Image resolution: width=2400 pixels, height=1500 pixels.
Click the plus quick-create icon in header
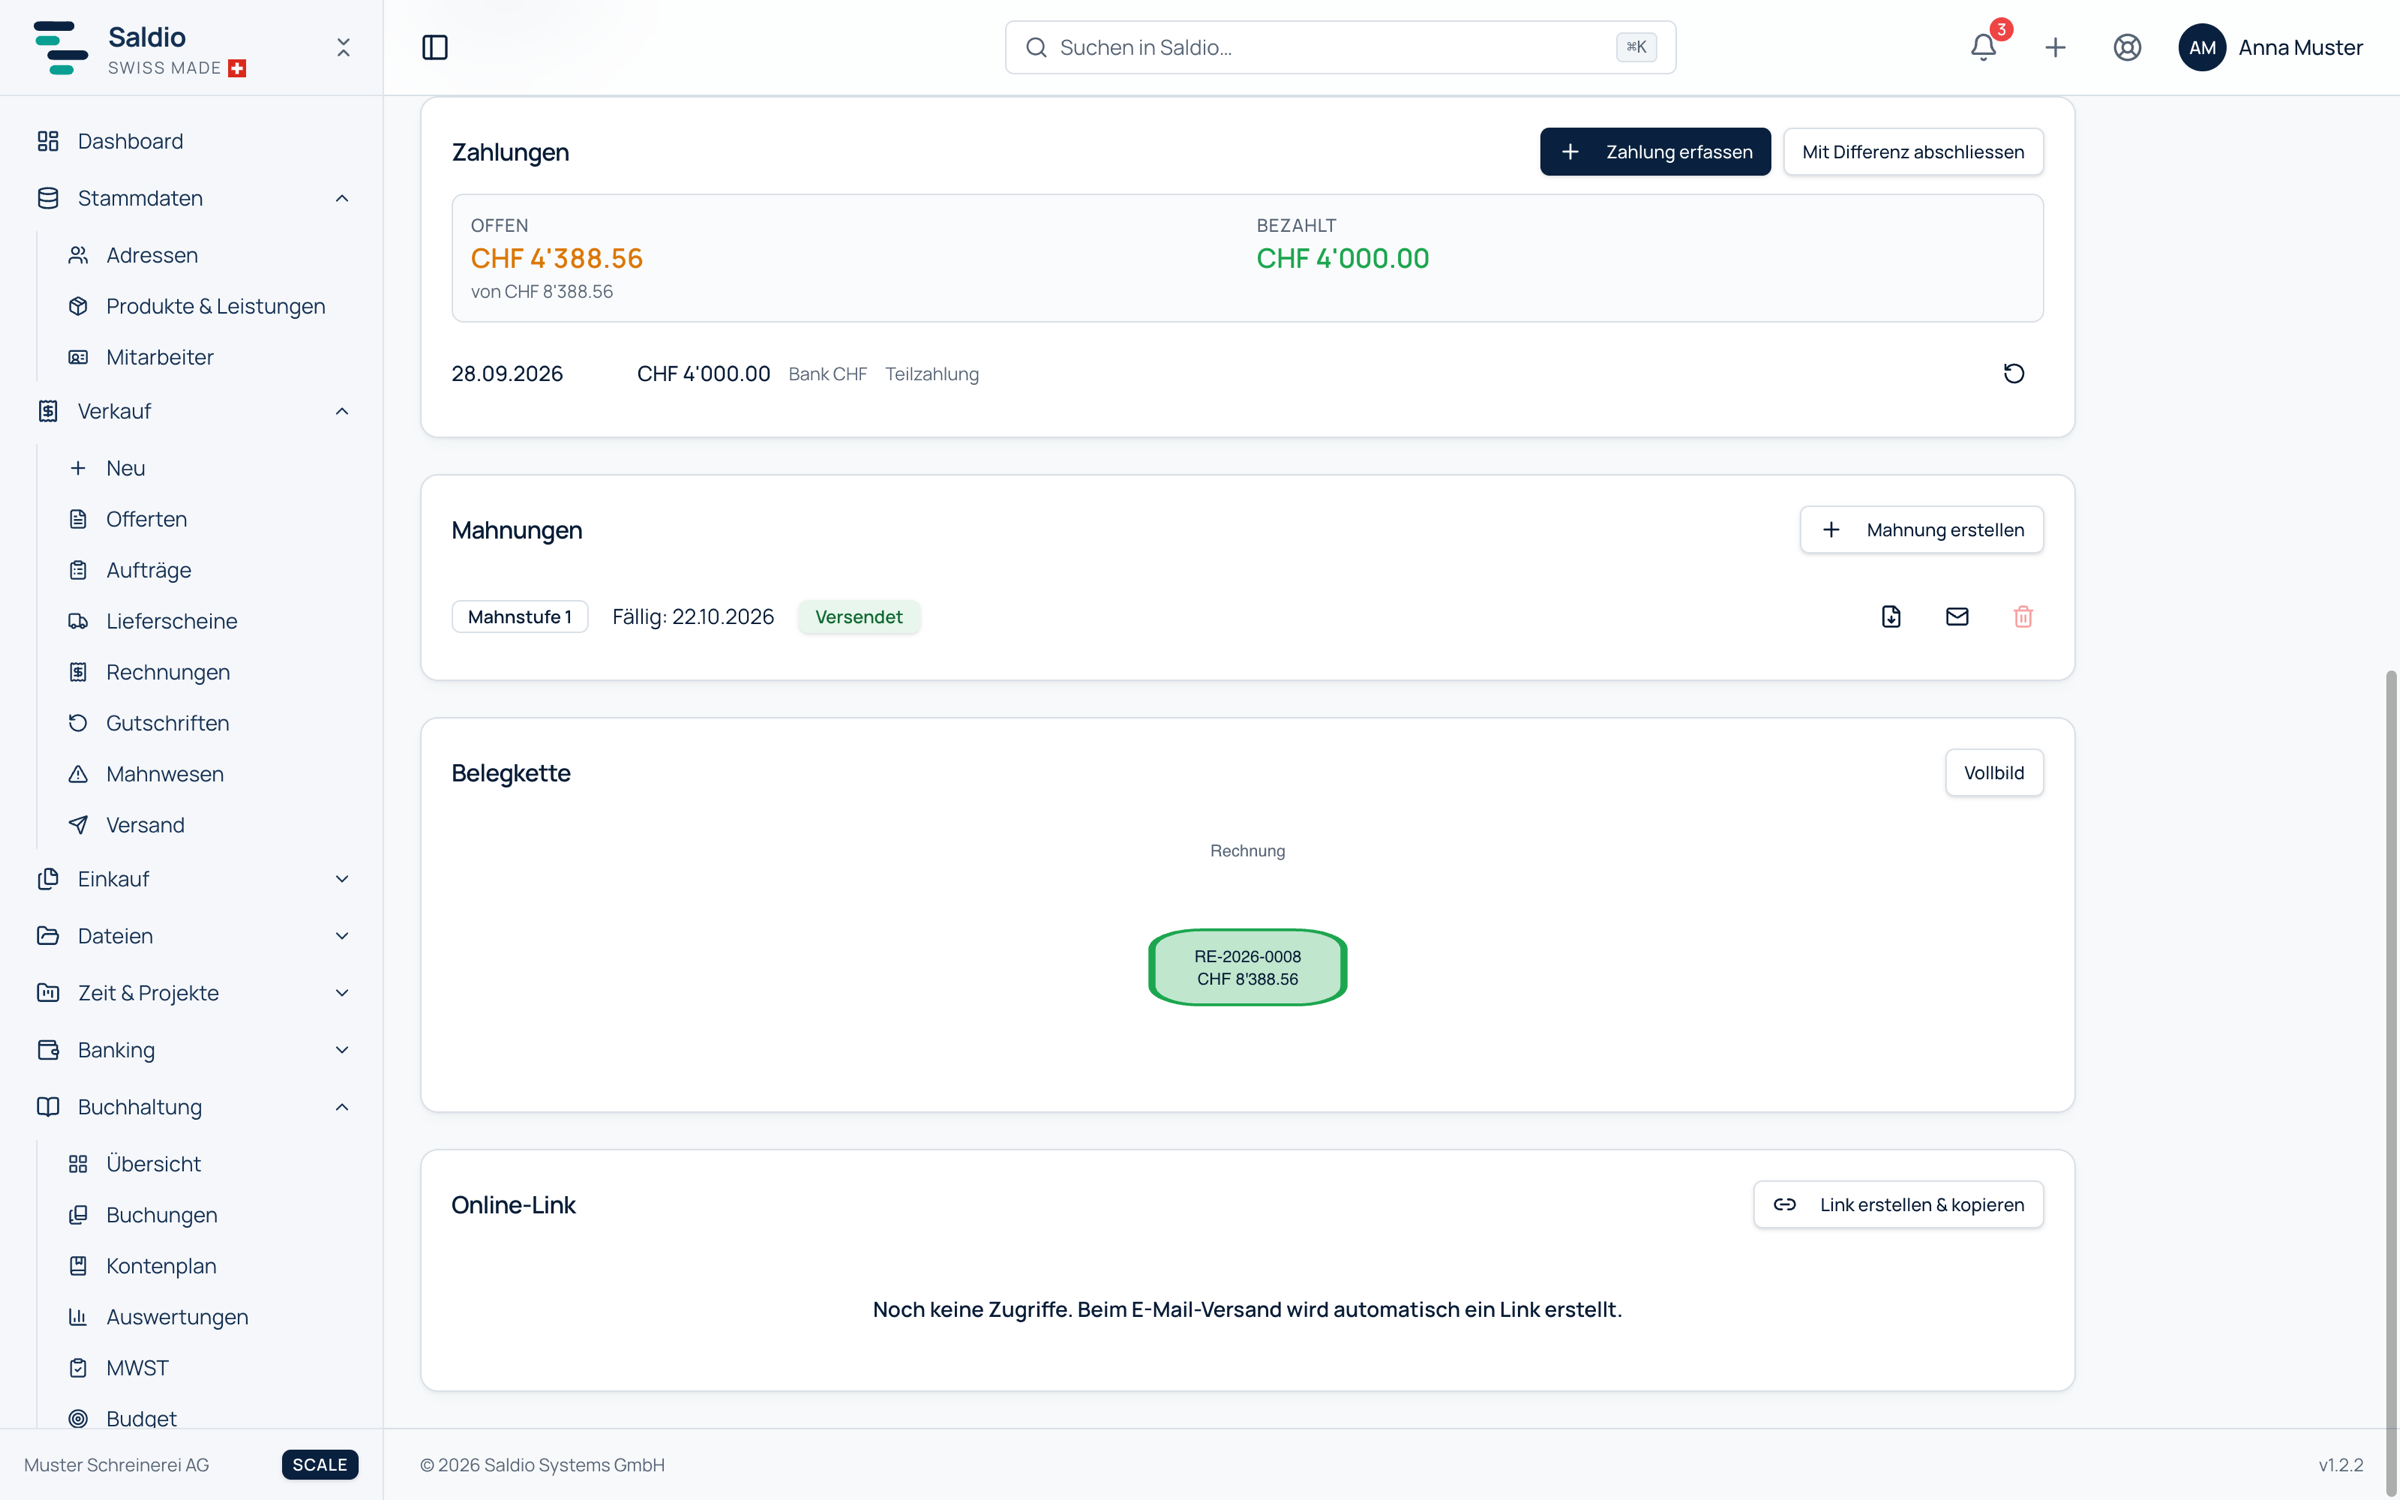pyautogui.click(x=2056, y=47)
